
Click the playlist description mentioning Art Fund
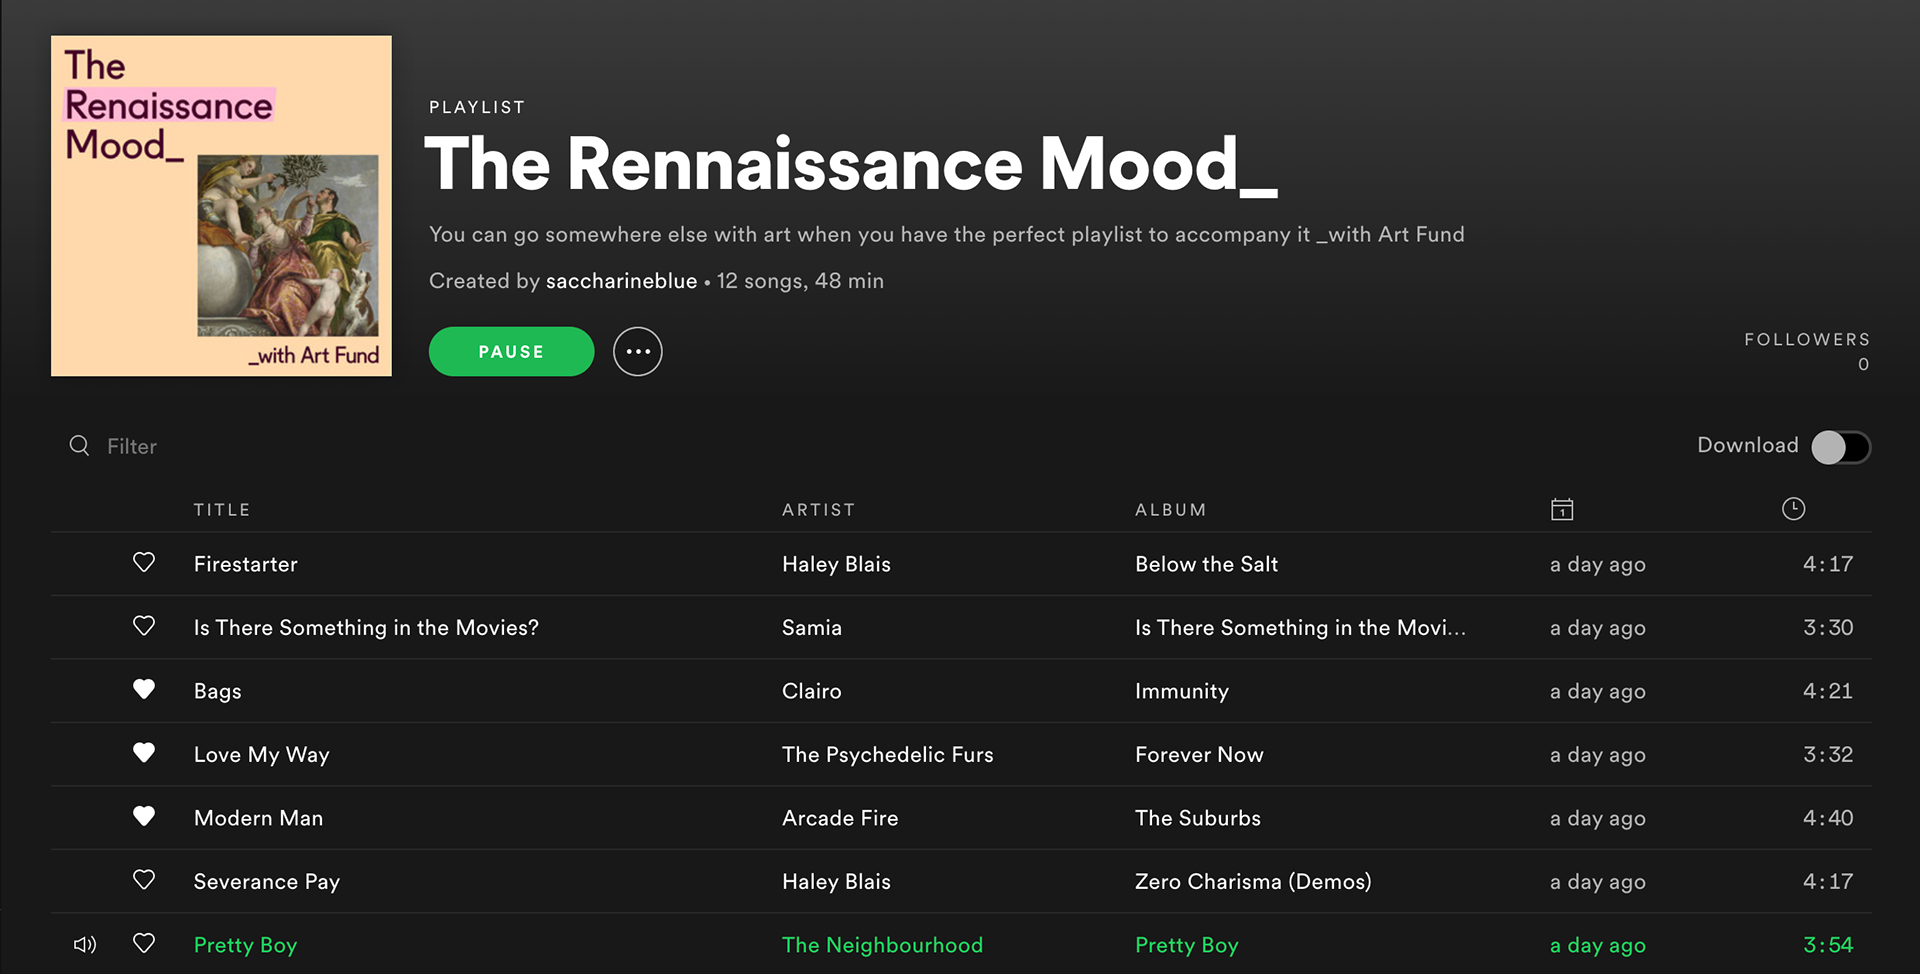[x=947, y=235]
